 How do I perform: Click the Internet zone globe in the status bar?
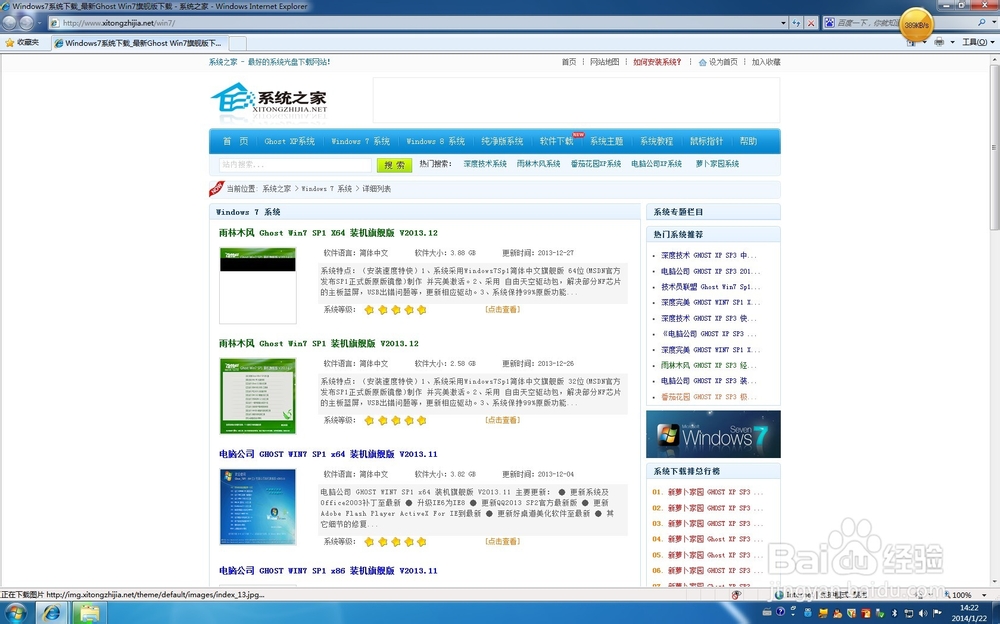tap(779, 594)
